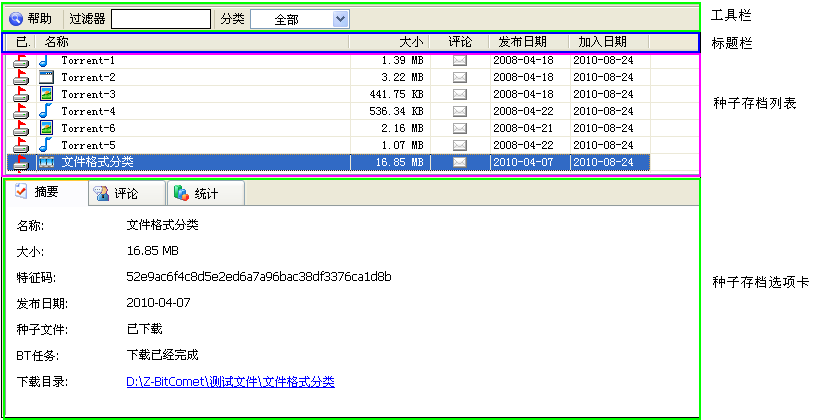Click Torrent-6 red flag status icon

(21, 129)
